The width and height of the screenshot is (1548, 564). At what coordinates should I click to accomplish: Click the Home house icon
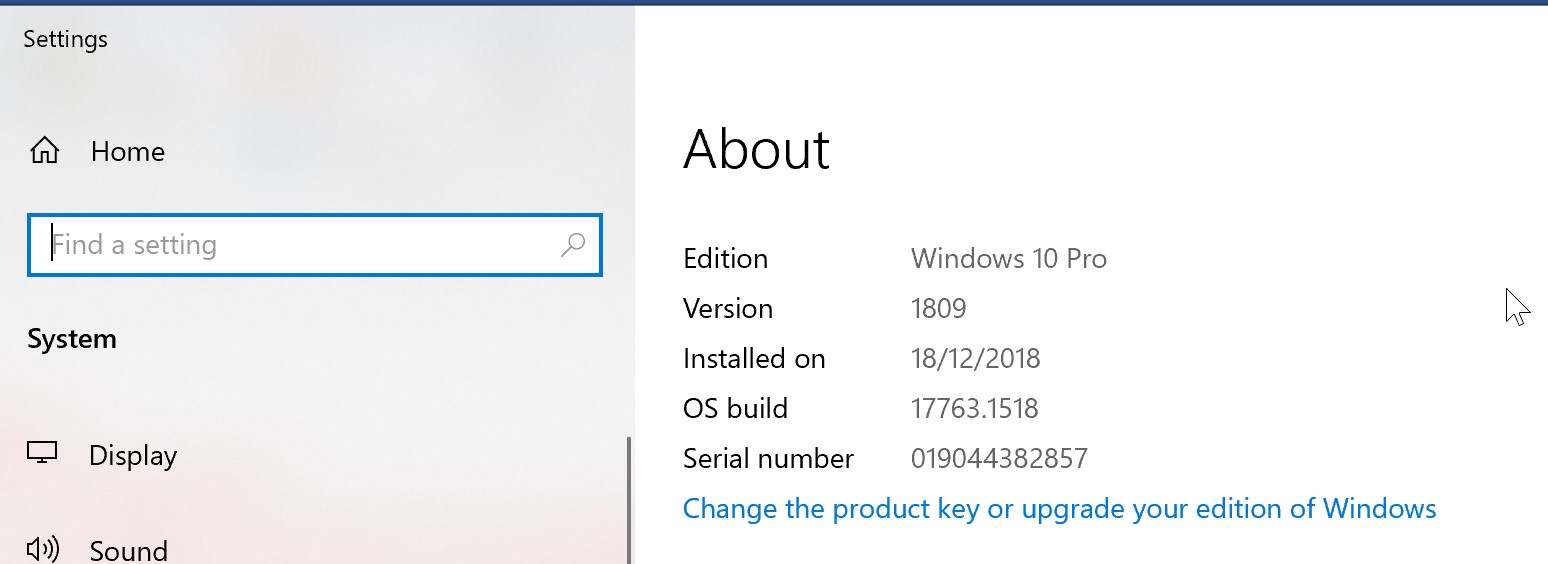point(44,152)
